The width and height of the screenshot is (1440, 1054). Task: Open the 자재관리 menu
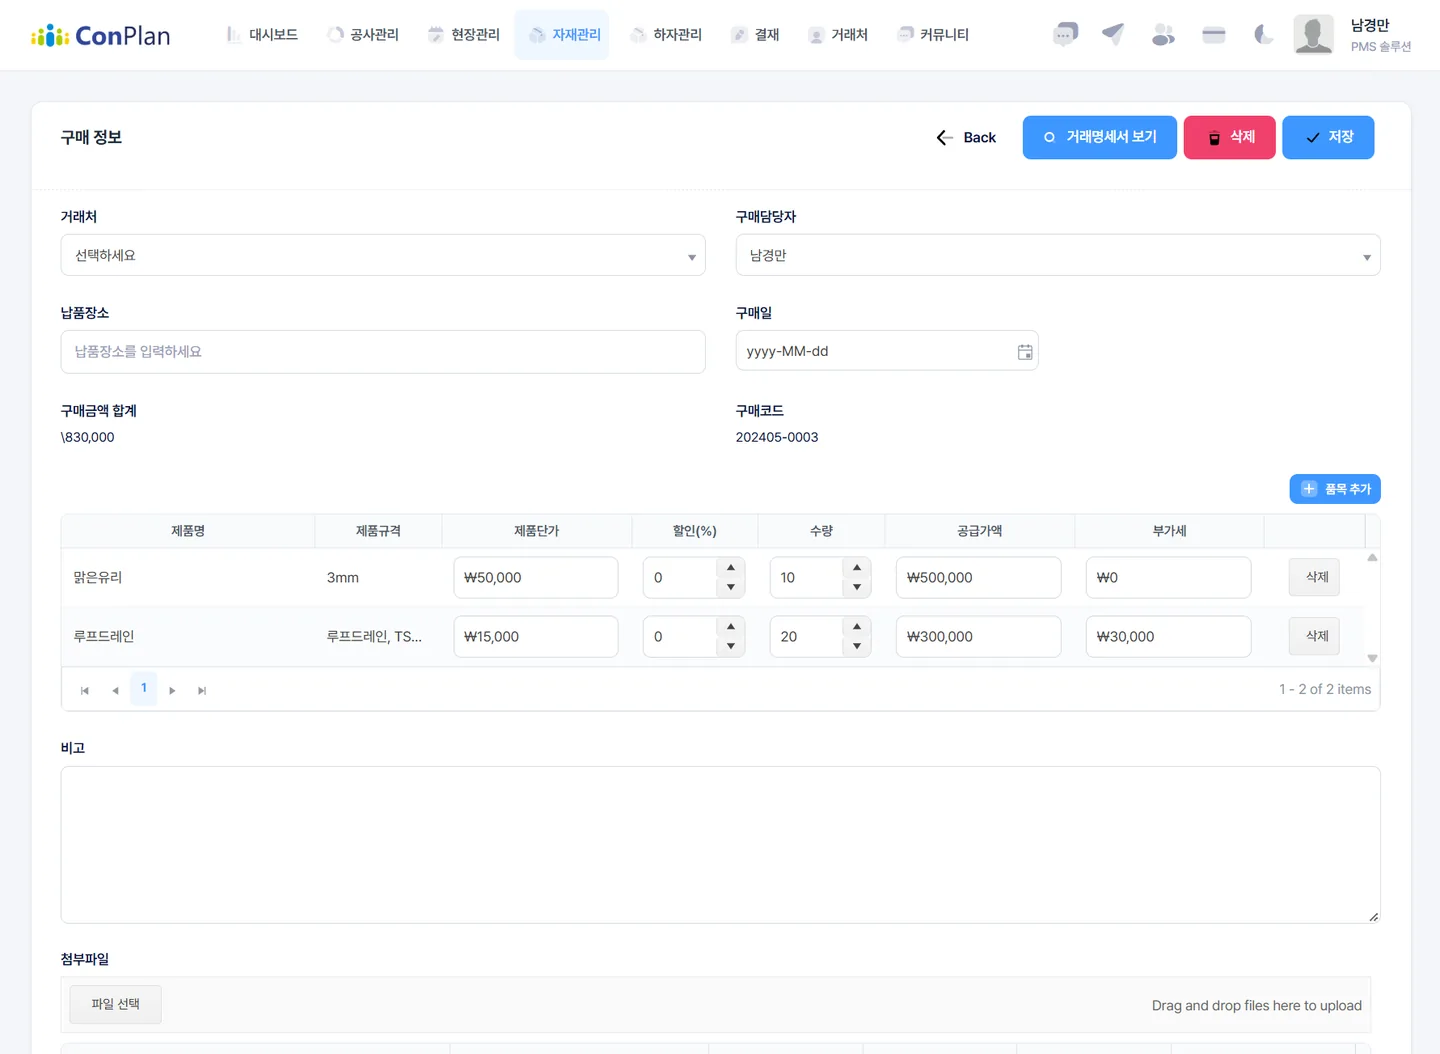562,35
